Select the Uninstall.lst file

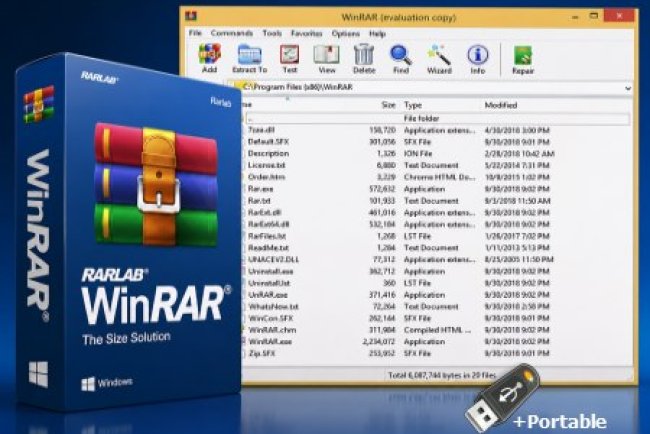pyautogui.click(x=269, y=283)
